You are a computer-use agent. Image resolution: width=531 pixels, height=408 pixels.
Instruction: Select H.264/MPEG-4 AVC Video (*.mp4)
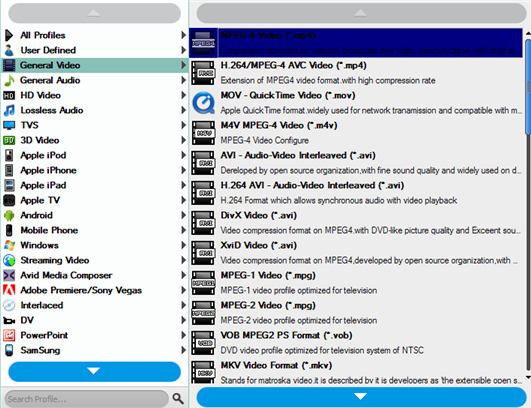[x=356, y=72]
